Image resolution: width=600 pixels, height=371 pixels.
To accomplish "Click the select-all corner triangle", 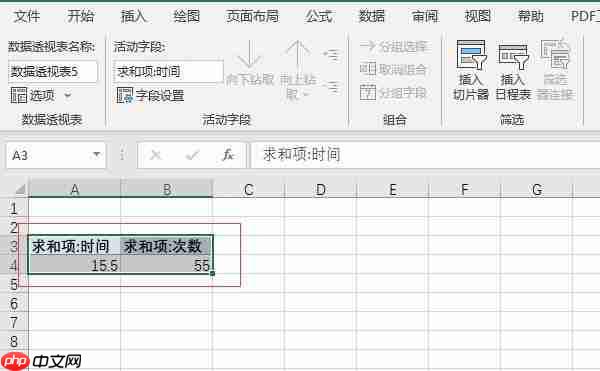I will coord(20,189).
